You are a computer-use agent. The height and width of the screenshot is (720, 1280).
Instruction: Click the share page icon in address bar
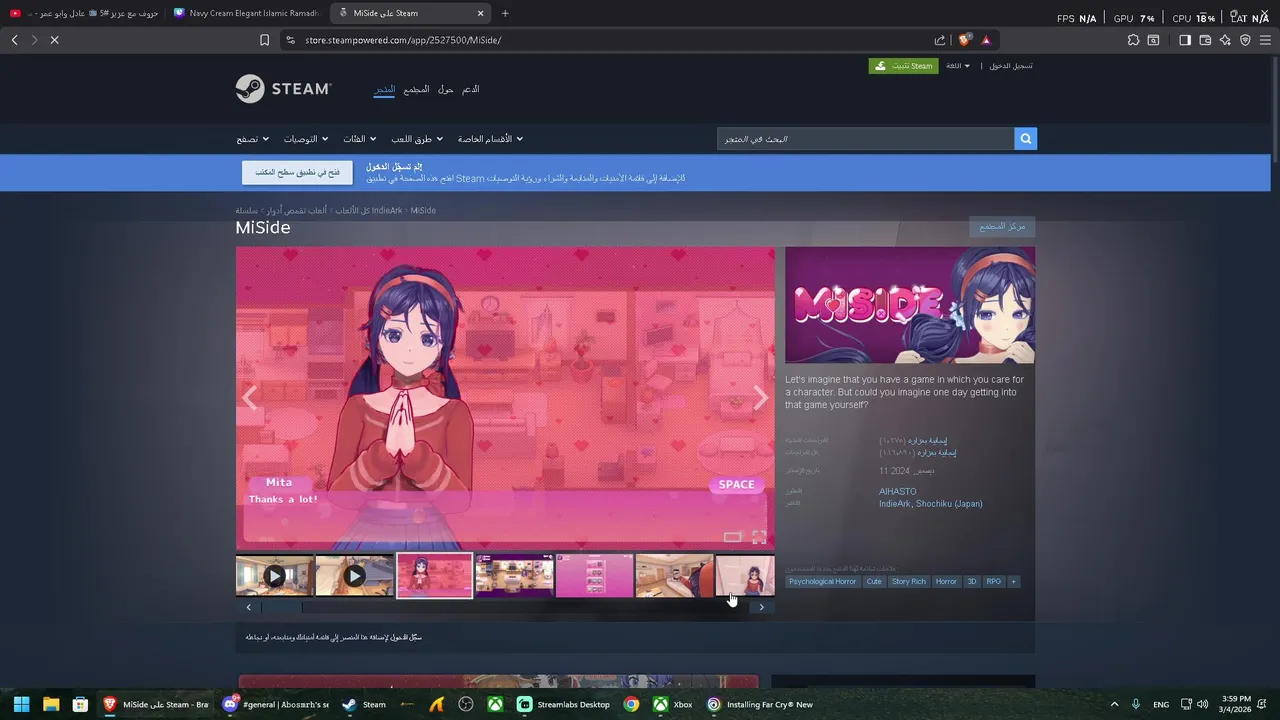[x=940, y=40]
